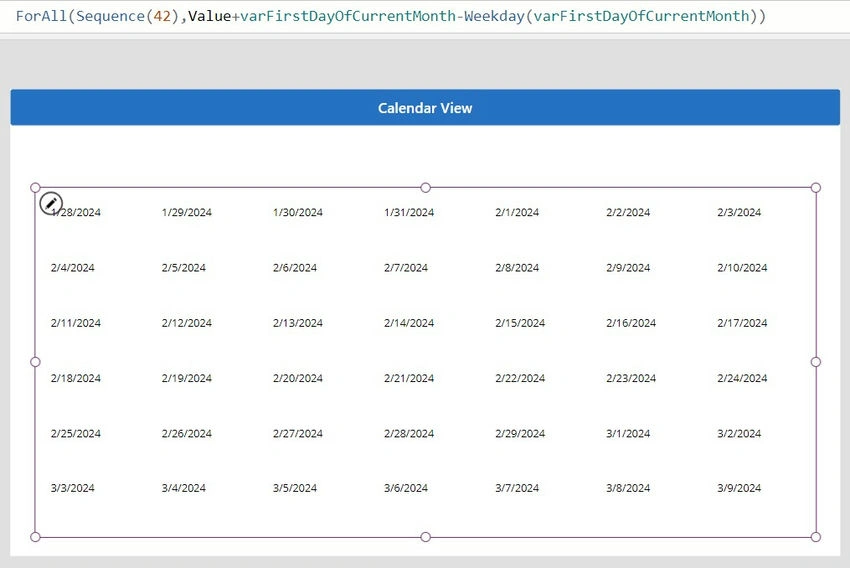The height and width of the screenshot is (568, 850).
Task: Click the 2/13/2024 date cell
Action: [x=298, y=323]
